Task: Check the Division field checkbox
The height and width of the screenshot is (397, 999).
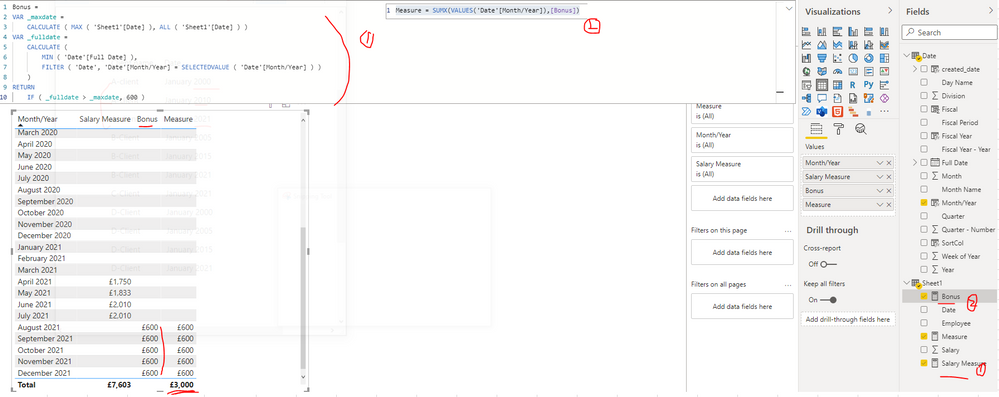Action: [924, 96]
